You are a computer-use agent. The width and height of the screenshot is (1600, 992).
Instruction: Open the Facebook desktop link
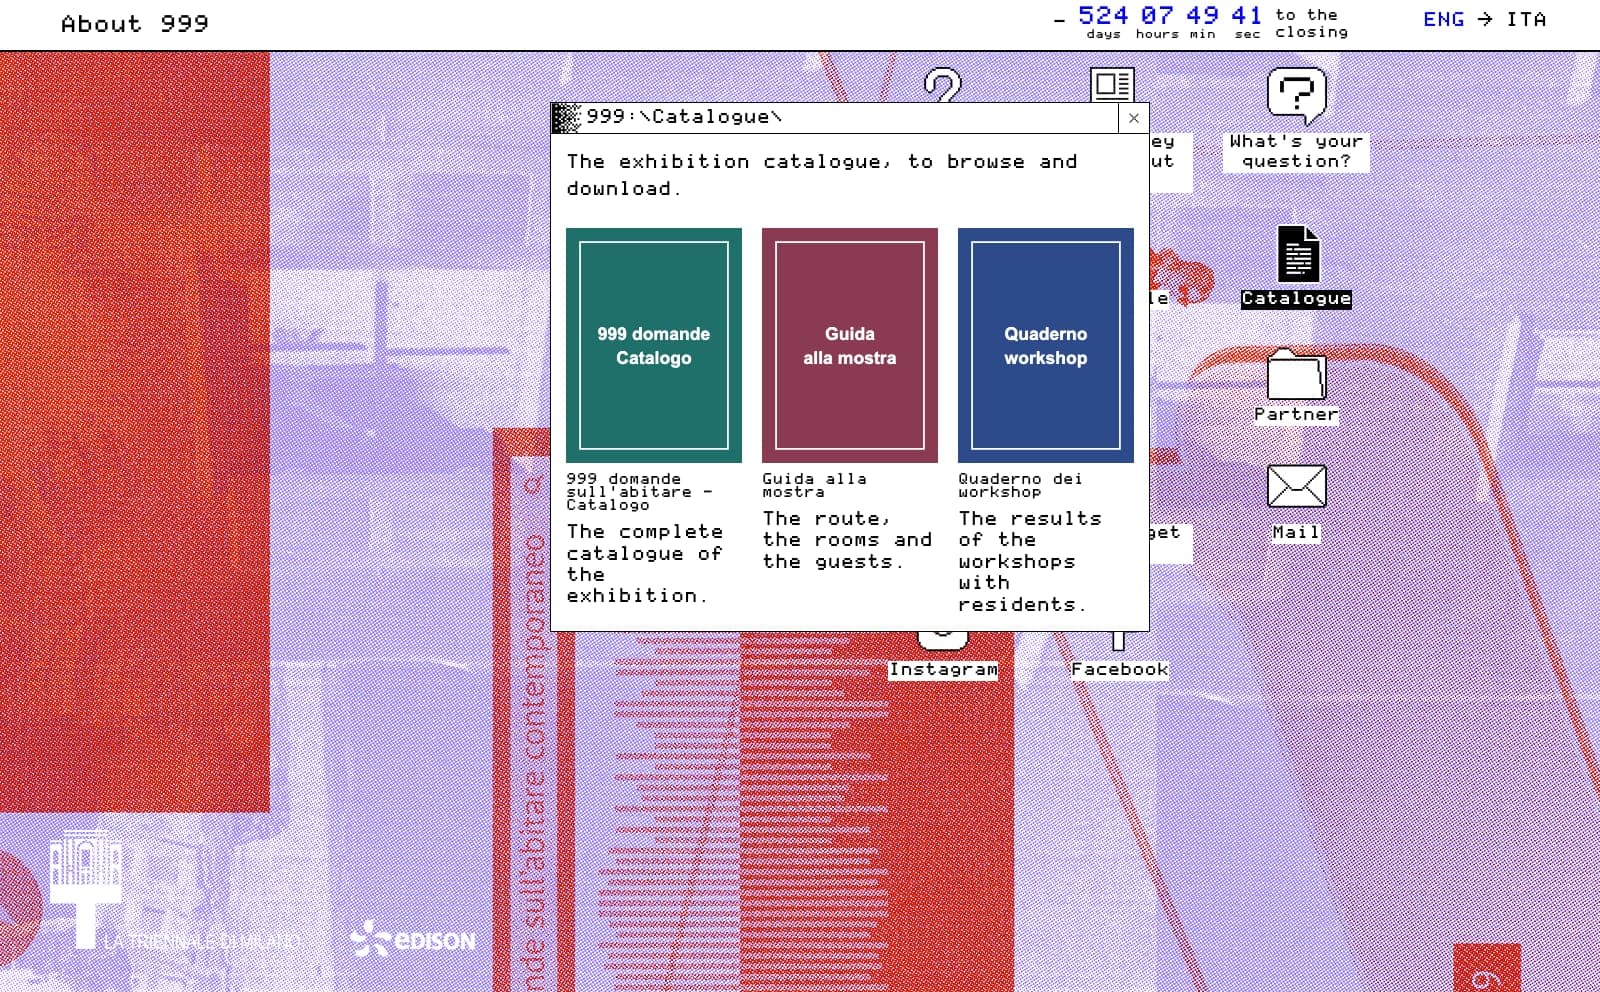tap(1119, 669)
